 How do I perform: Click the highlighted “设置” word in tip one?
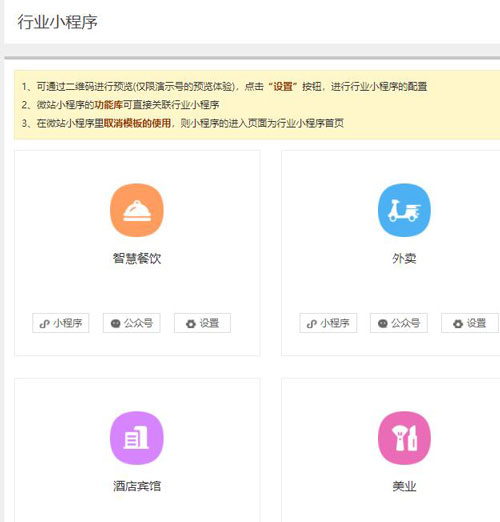283,87
